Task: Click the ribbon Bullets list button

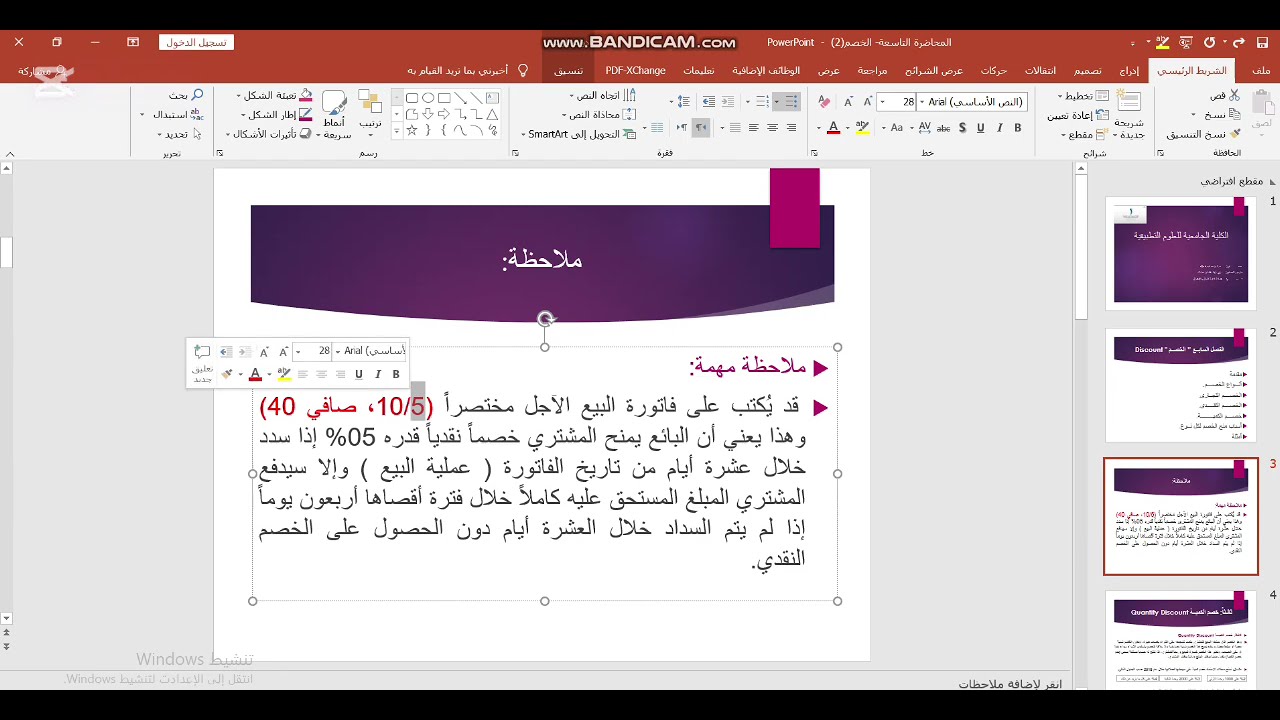Action: [791, 102]
